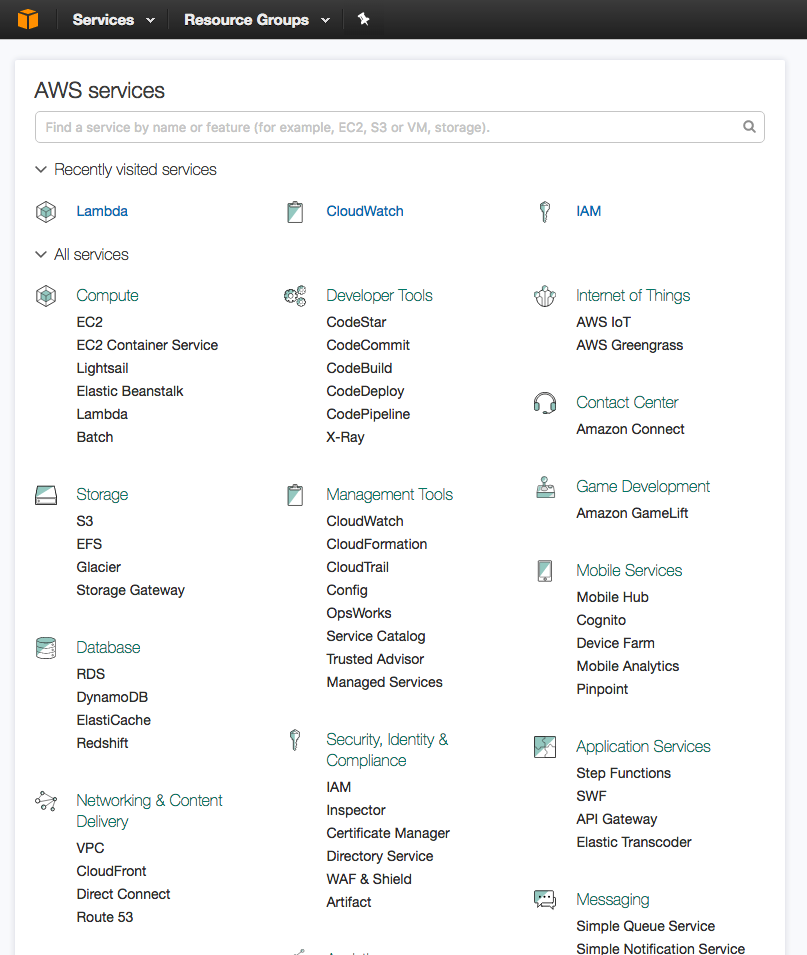Open the Services dropdown menu
Screen dimensions: 807x955
[x=113, y=19]
